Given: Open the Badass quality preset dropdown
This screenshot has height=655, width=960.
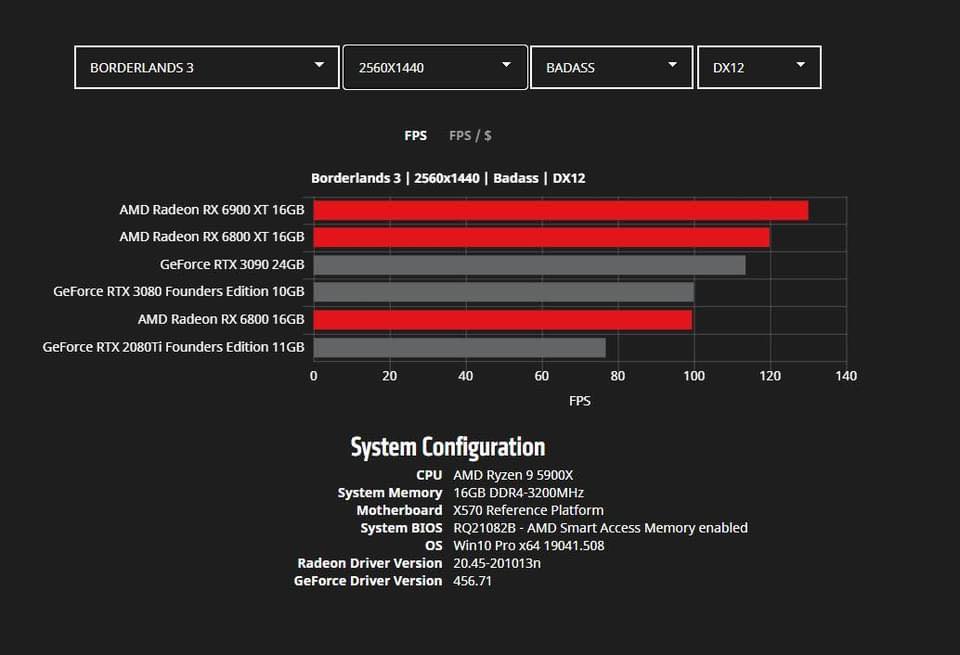Looking at the screenshot, I should [x=612, y=67].
